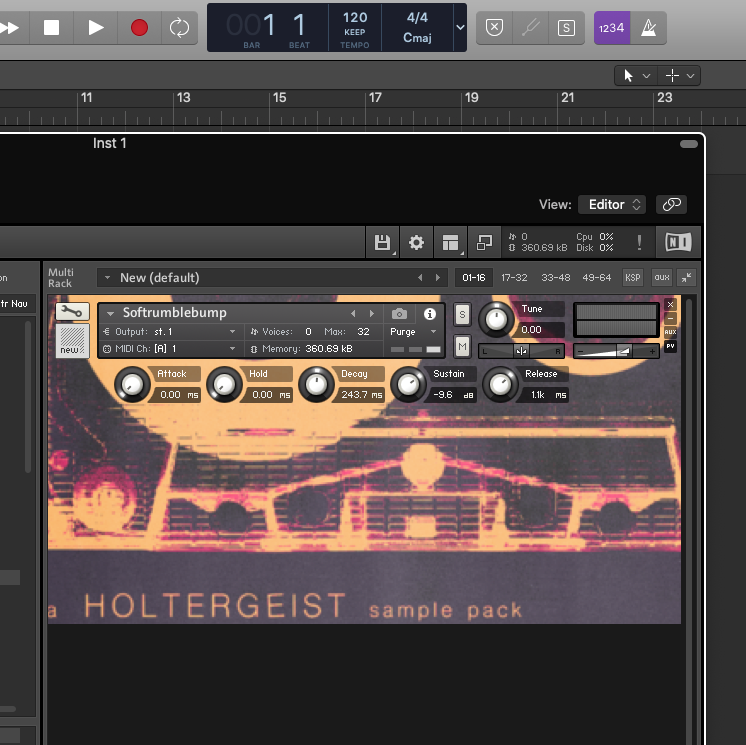Click the L-R pan slider
The image size is (746, 745).
pyautogui.click(x=521, y=352)
